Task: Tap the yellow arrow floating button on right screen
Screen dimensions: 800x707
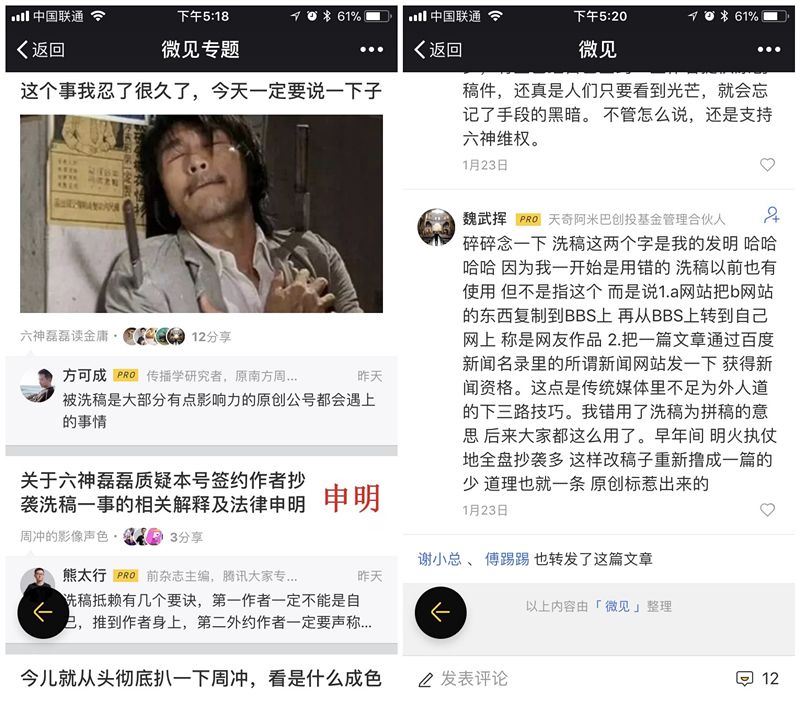Action: (440, 613)
